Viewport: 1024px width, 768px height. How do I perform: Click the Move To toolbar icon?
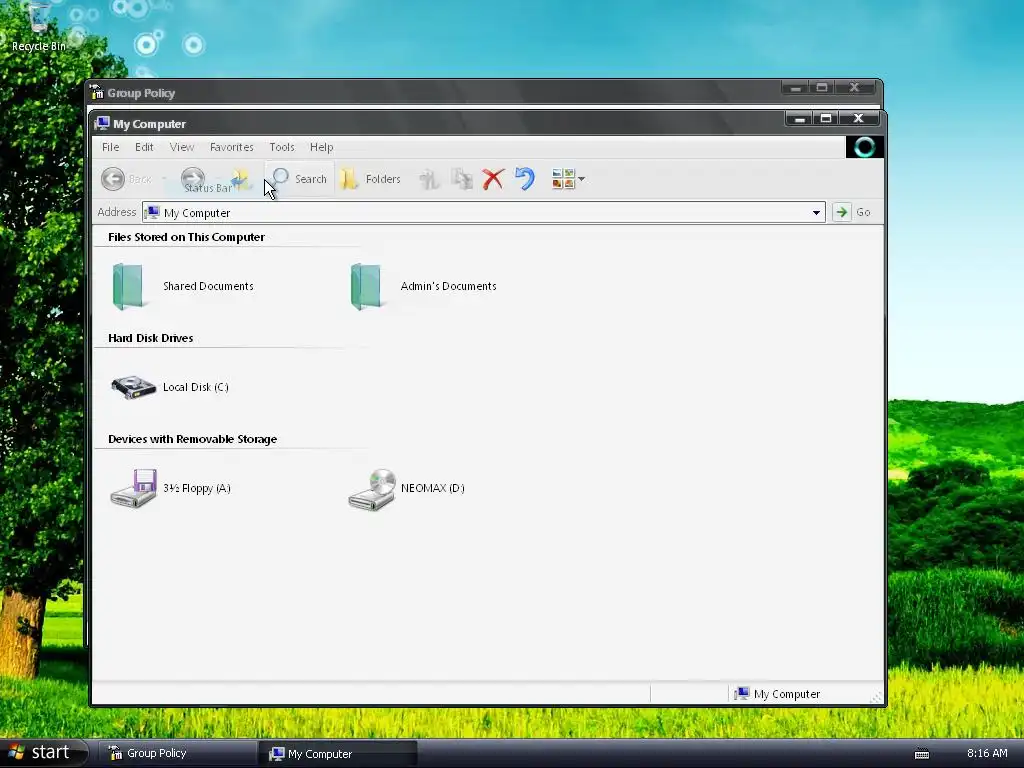(428, 179)
